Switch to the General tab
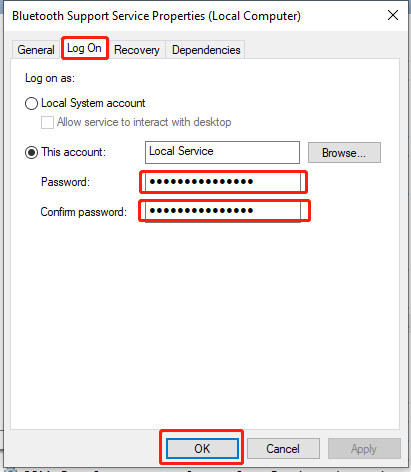Image resolution: width=411 pixels, height=472 pixels. pos(36,50)
